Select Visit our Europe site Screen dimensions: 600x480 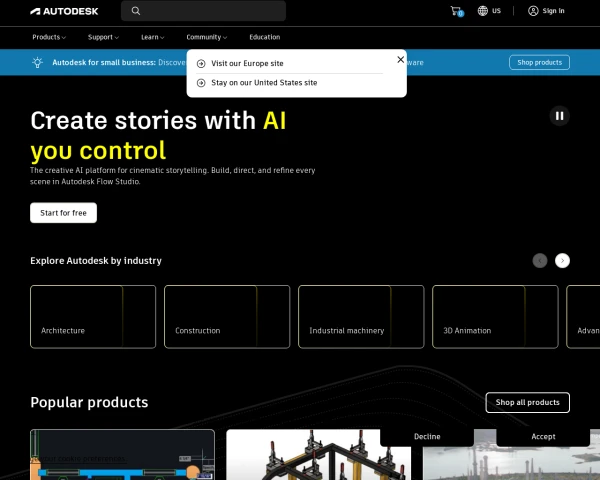click(247, 64)
